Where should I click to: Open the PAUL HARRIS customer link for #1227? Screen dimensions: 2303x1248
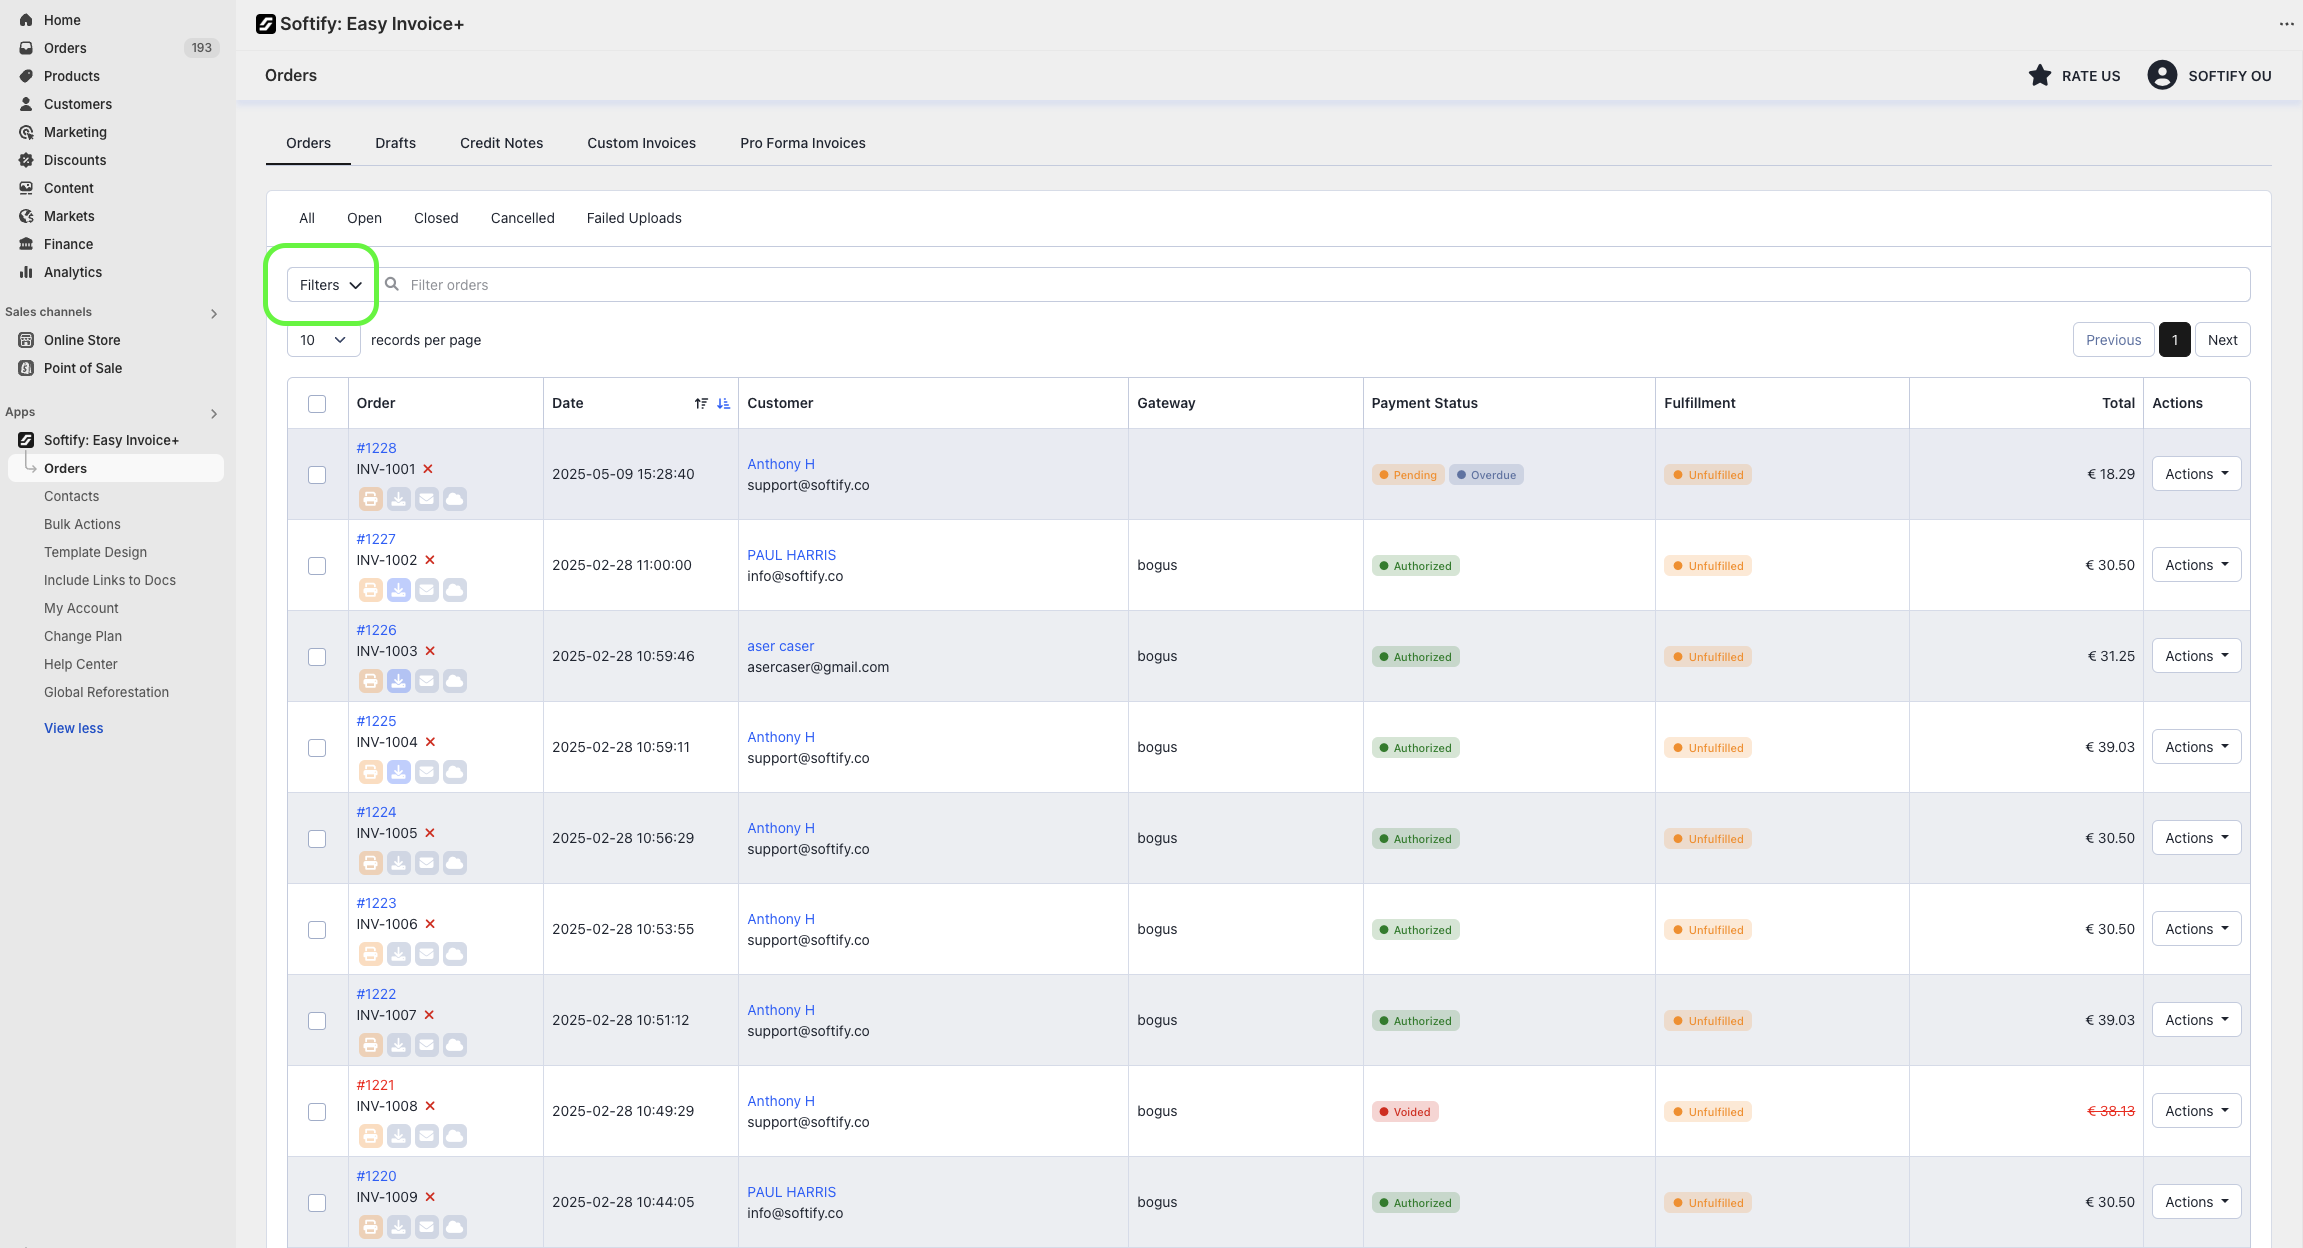coord(791,555)
